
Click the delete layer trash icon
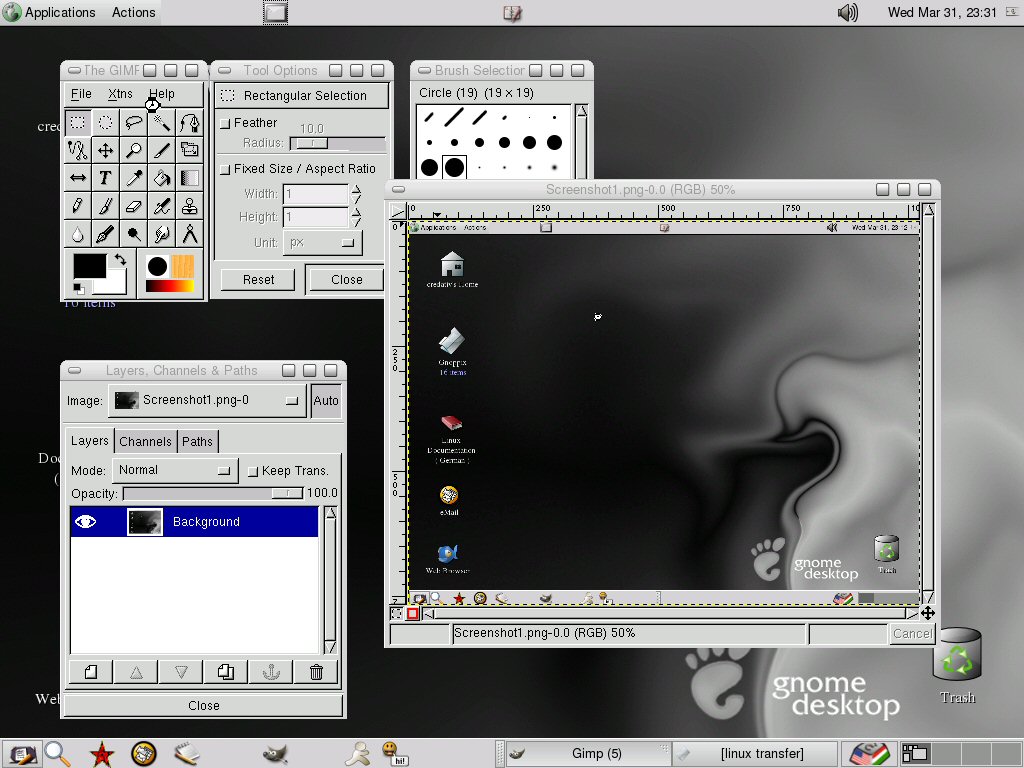316,672
